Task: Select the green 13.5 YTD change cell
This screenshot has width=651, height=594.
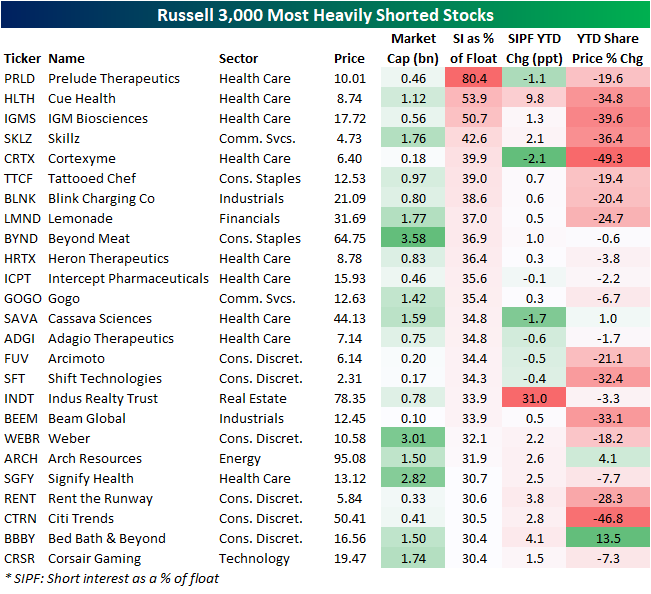Action: (608, 538)
